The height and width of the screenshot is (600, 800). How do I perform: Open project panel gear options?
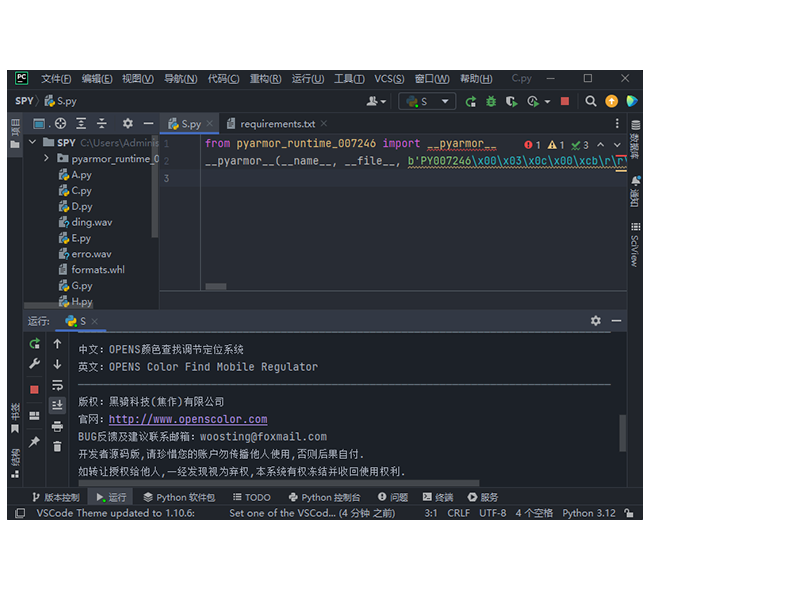coord(128,123)
